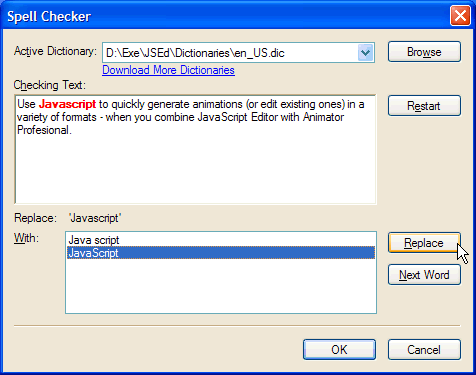Skip ahead with the Next Word button

(x=424, y=275)
